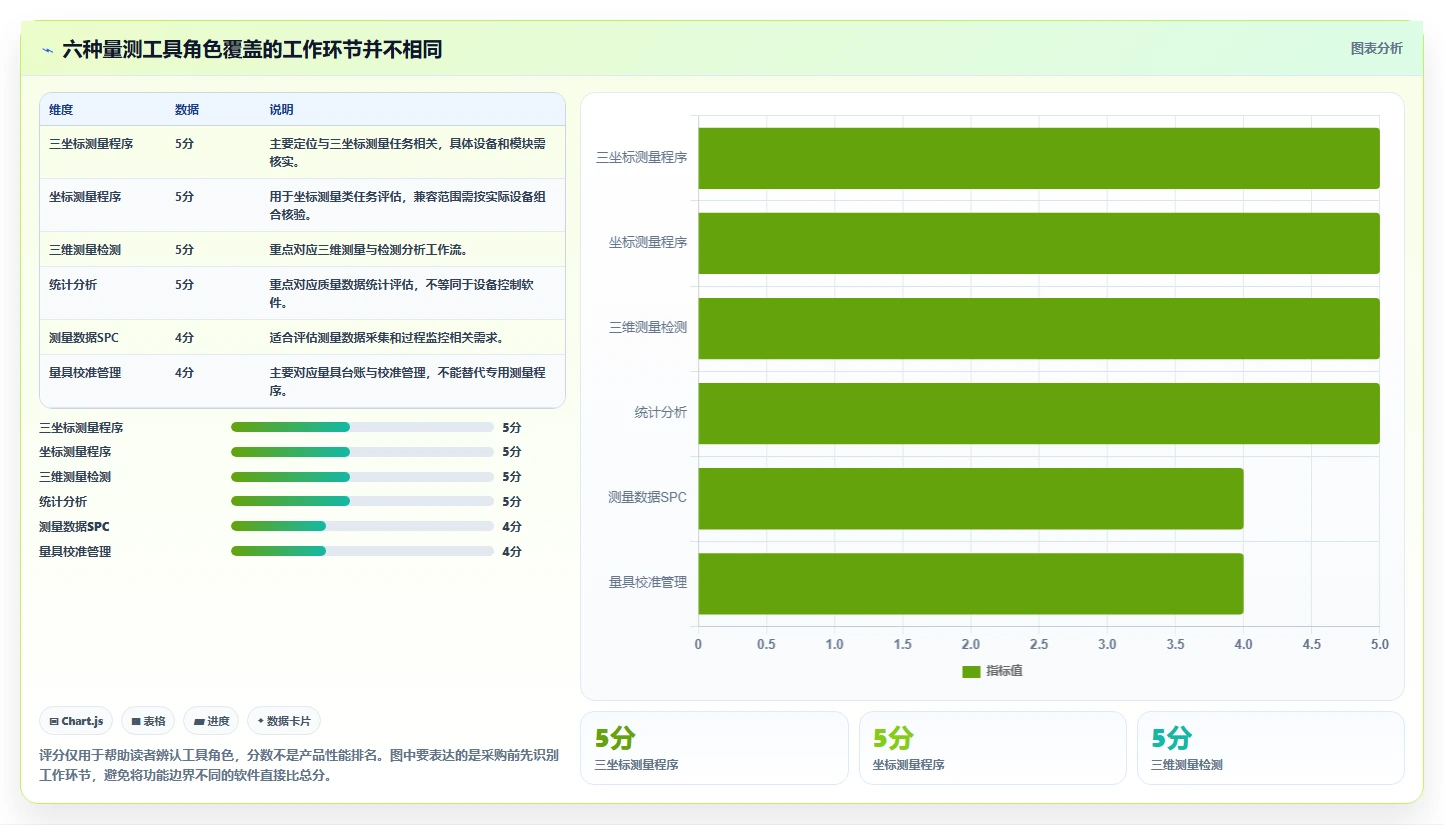Click table cell 三坐标测量程序
The width and height of the screenshot is (1444, 825).
tap(91, 144)
